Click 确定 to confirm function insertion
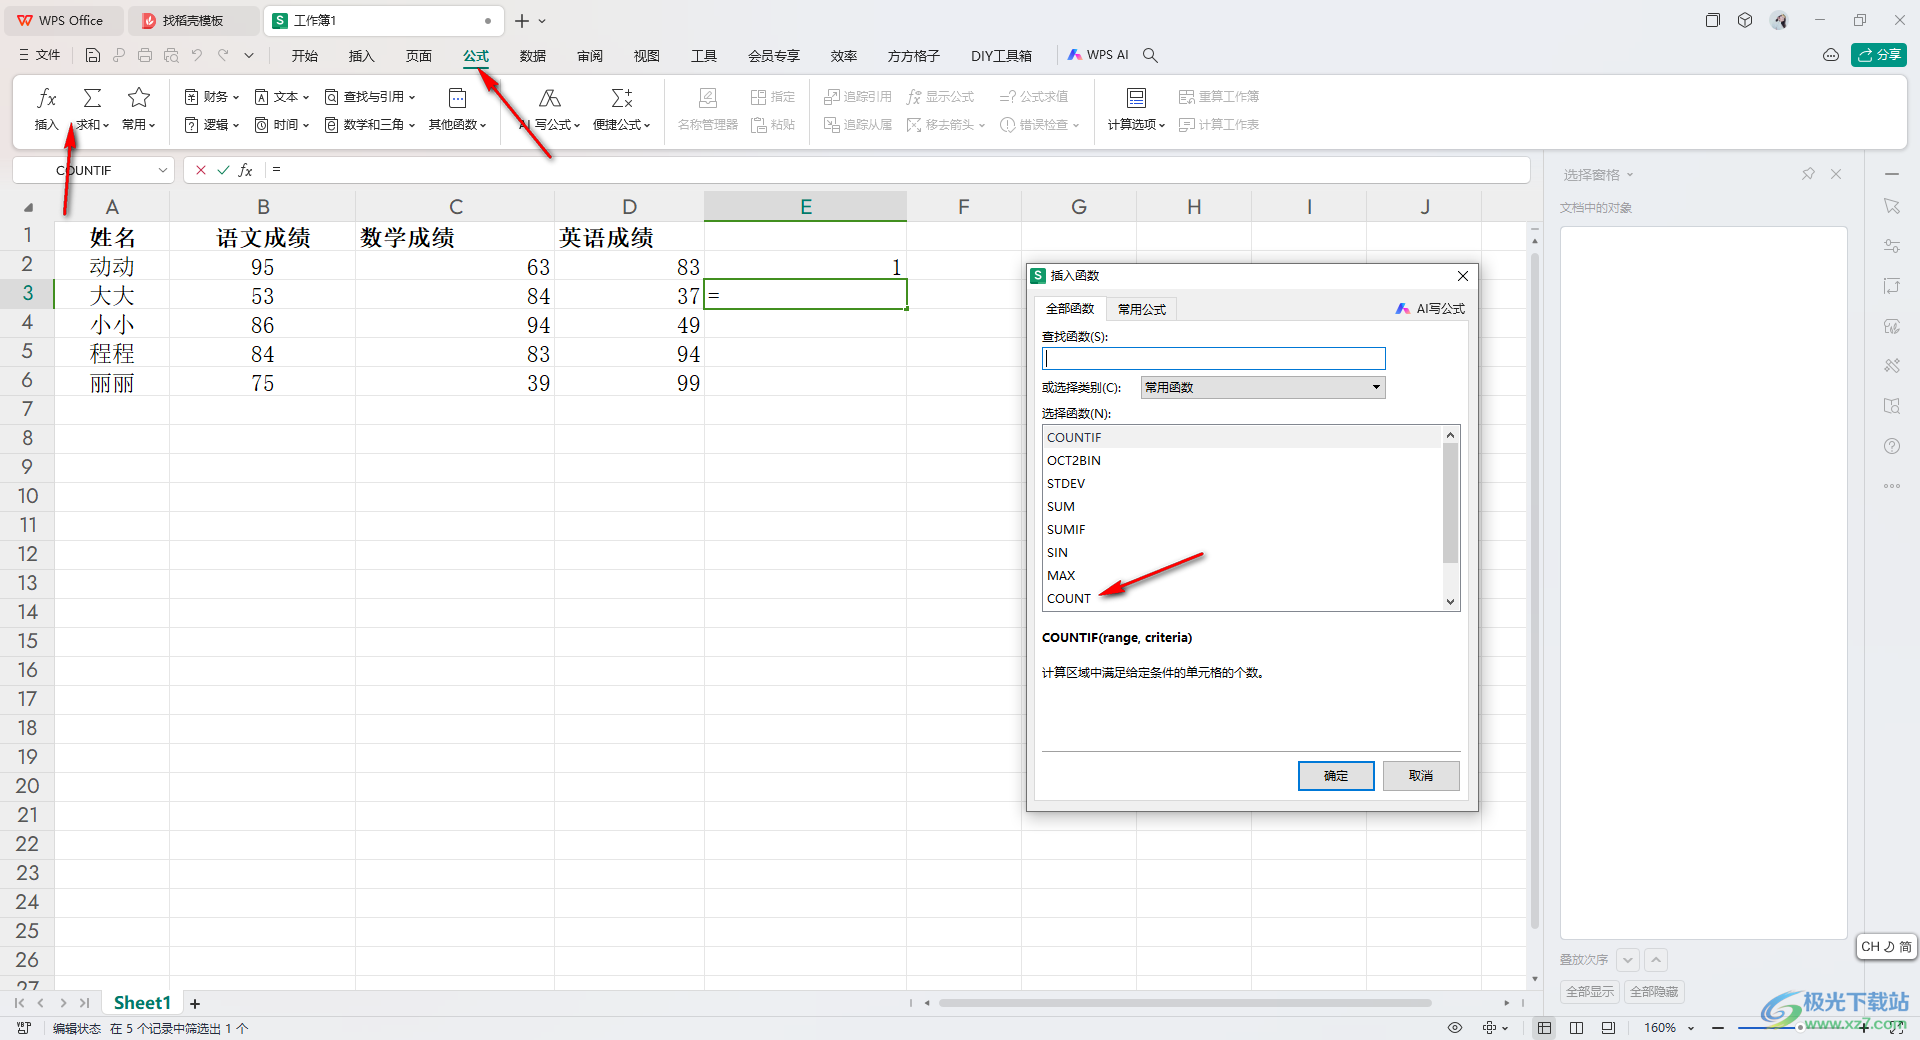Image resolution: width=1920 pixels, height=1040 pixels. 1336,776
